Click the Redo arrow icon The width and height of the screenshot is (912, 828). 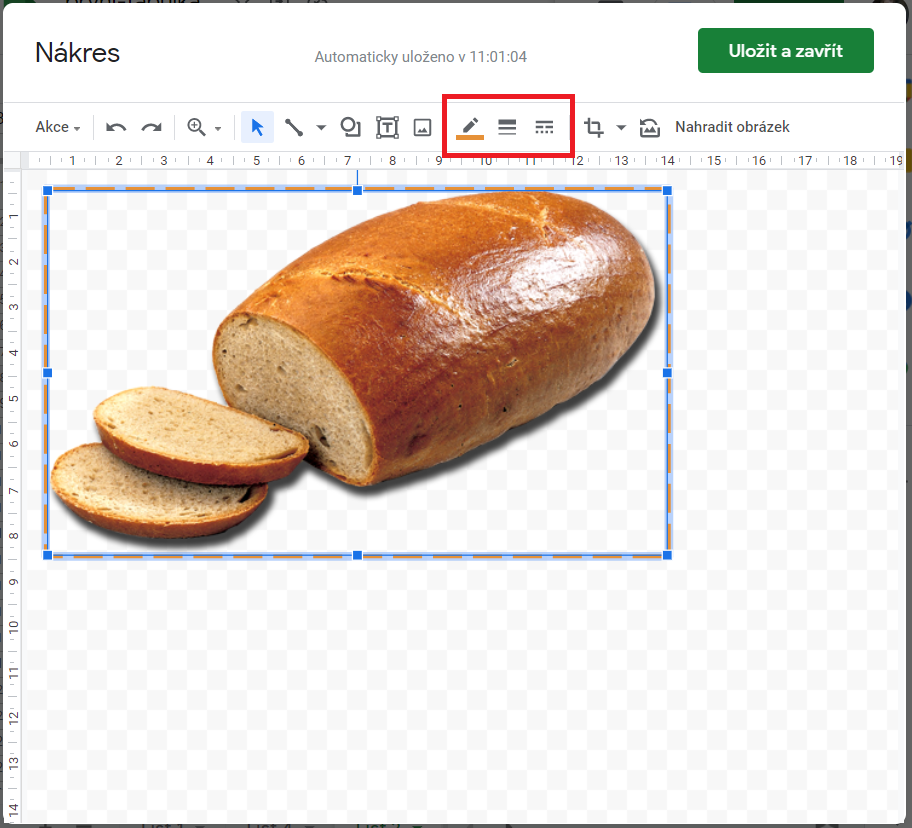[x=152, y=127]
